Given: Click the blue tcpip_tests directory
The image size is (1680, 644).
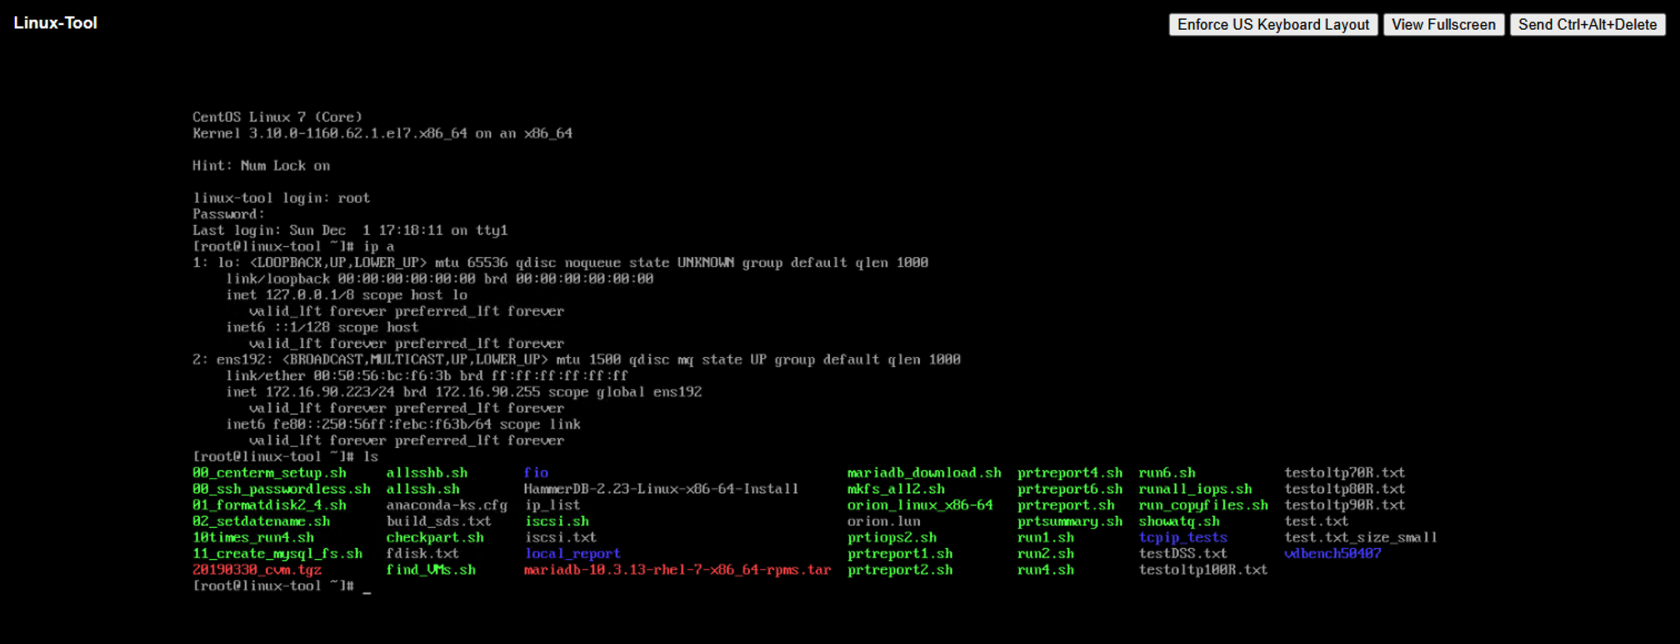Looking at the screenshot, I should click(1183, 537).
